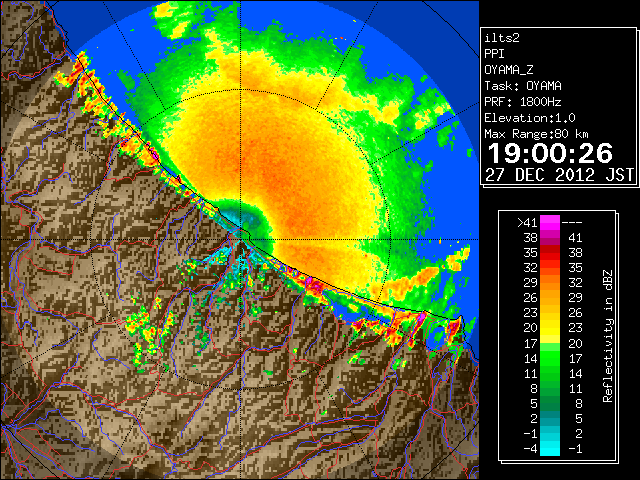640x480 pixels.
Task: Pick the cyan -4 to -1 dBZ swatch
Action: pos(550,448)
